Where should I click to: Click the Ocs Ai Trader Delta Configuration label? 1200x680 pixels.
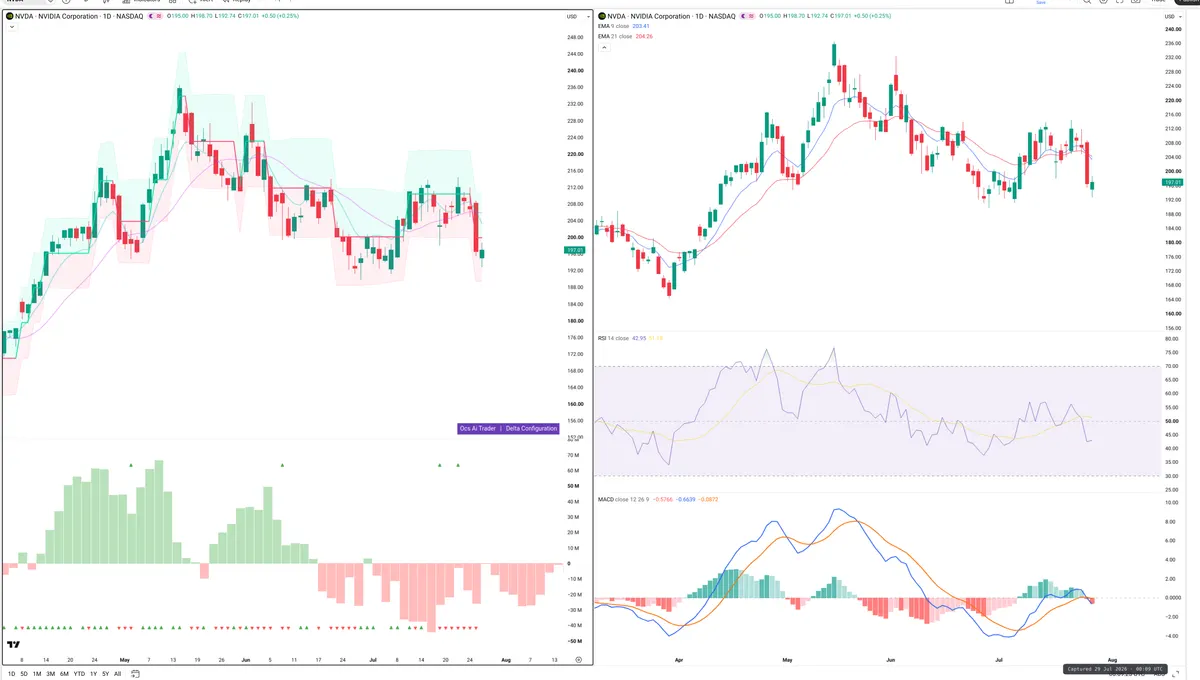click(x=508, y=428)
